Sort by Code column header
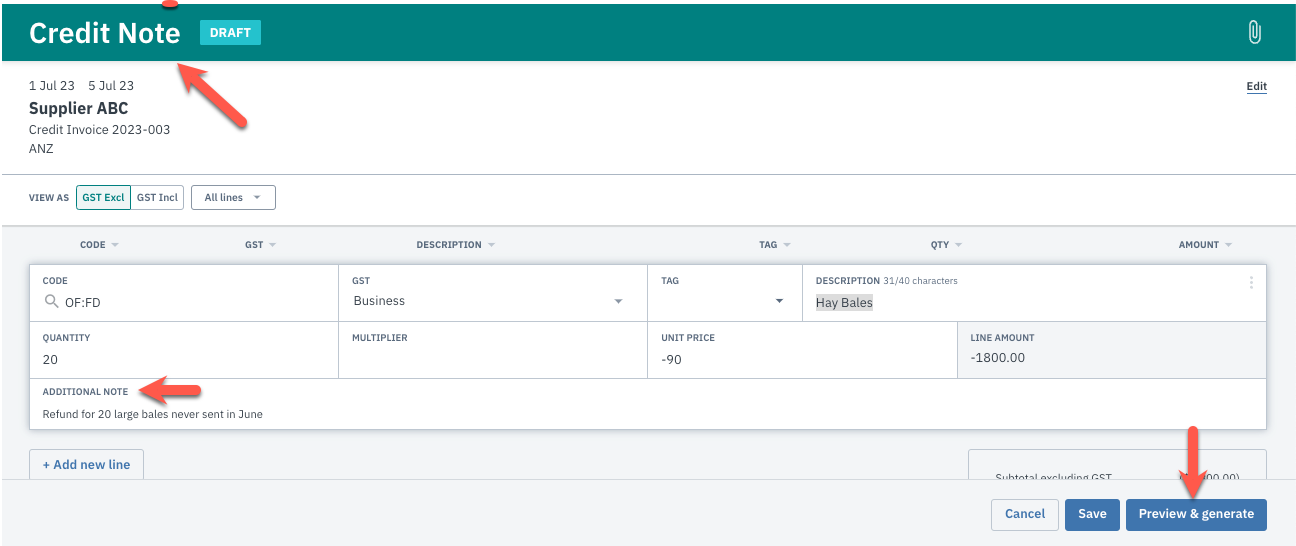The height and width of the screenshot is (546, 1296). pos(98,245)
